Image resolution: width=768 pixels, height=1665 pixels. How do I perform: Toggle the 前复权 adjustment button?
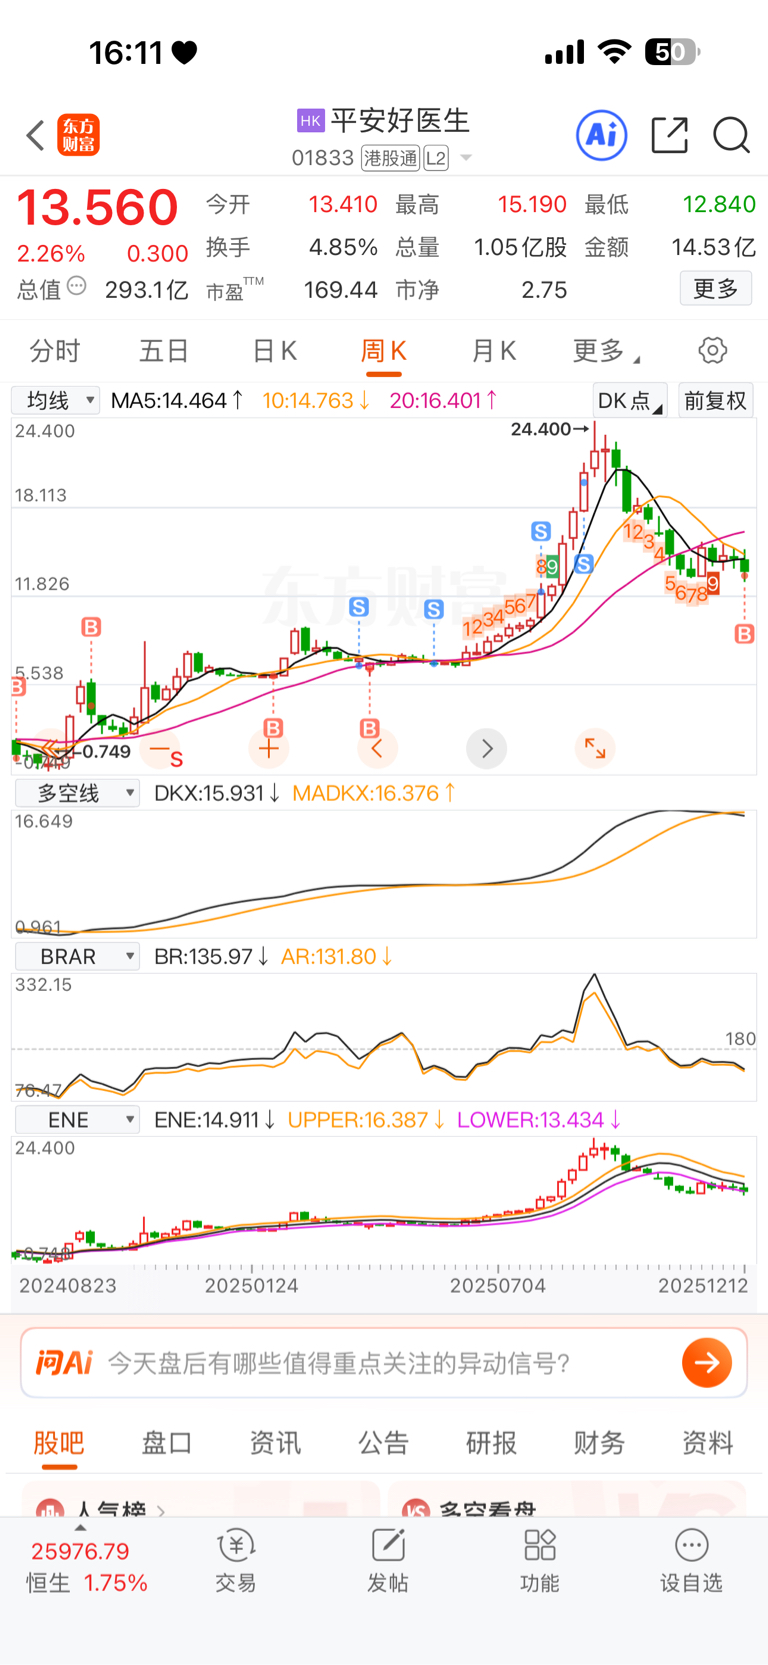coord(715,401)
